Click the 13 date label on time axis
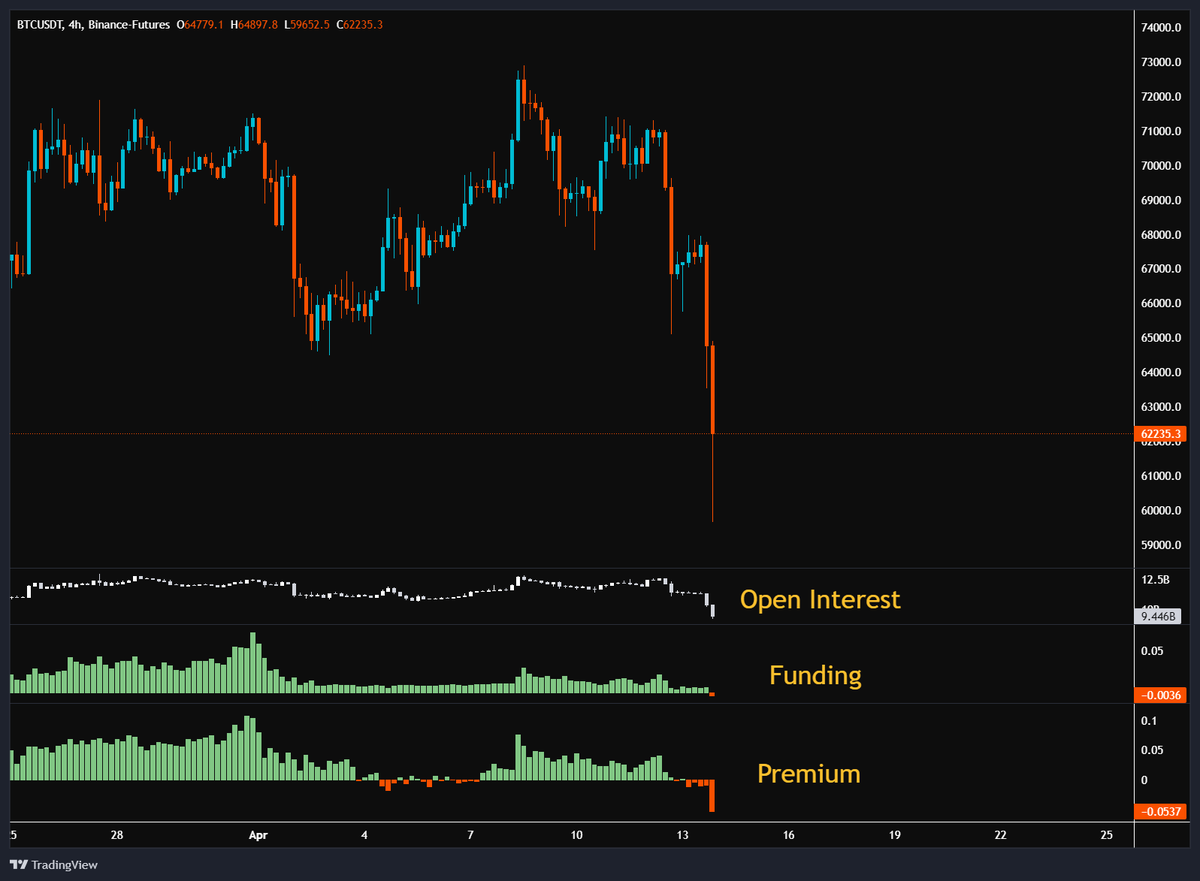This screenshot has height=881, width=1200. point(682,835)
